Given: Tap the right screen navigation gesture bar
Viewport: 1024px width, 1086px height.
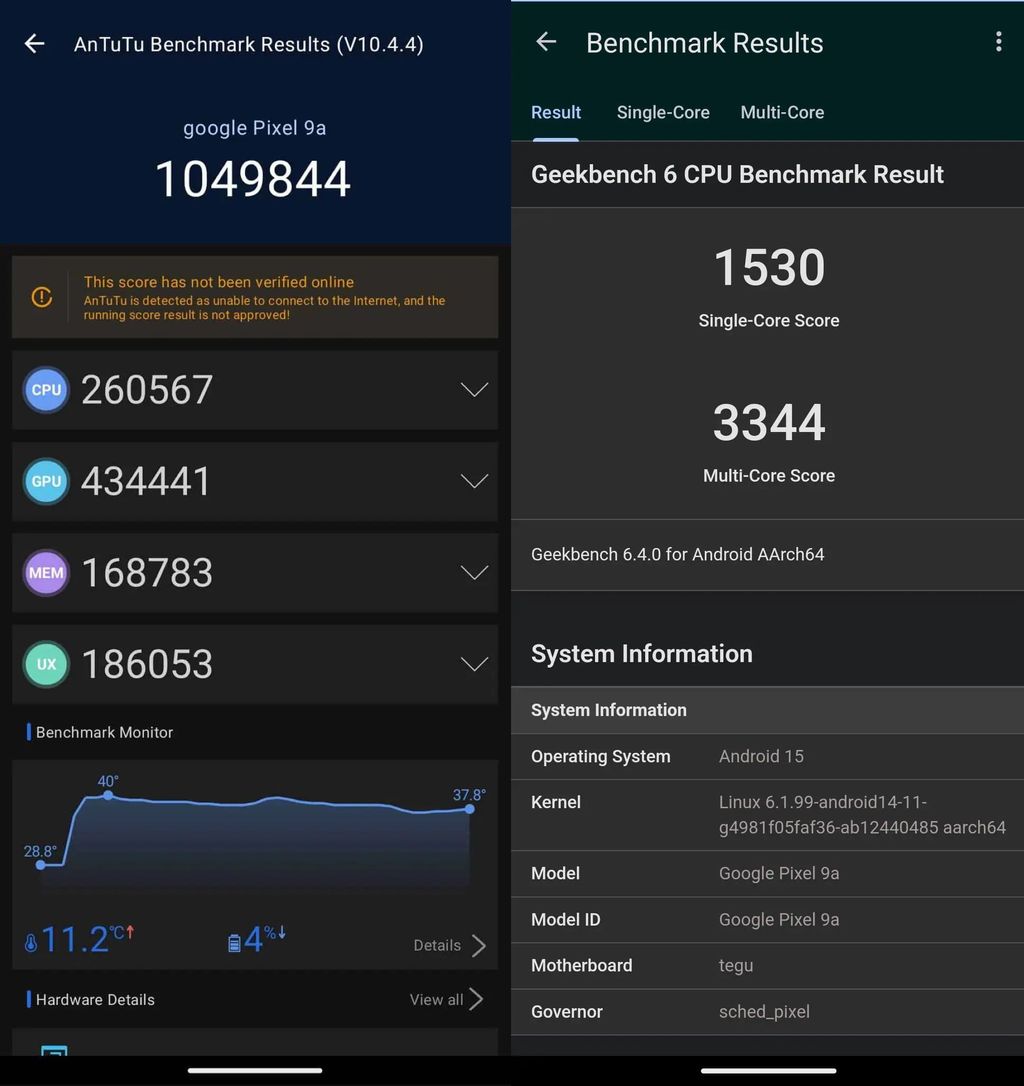Looking at the screenshot, I should (x=768, y=1071).
